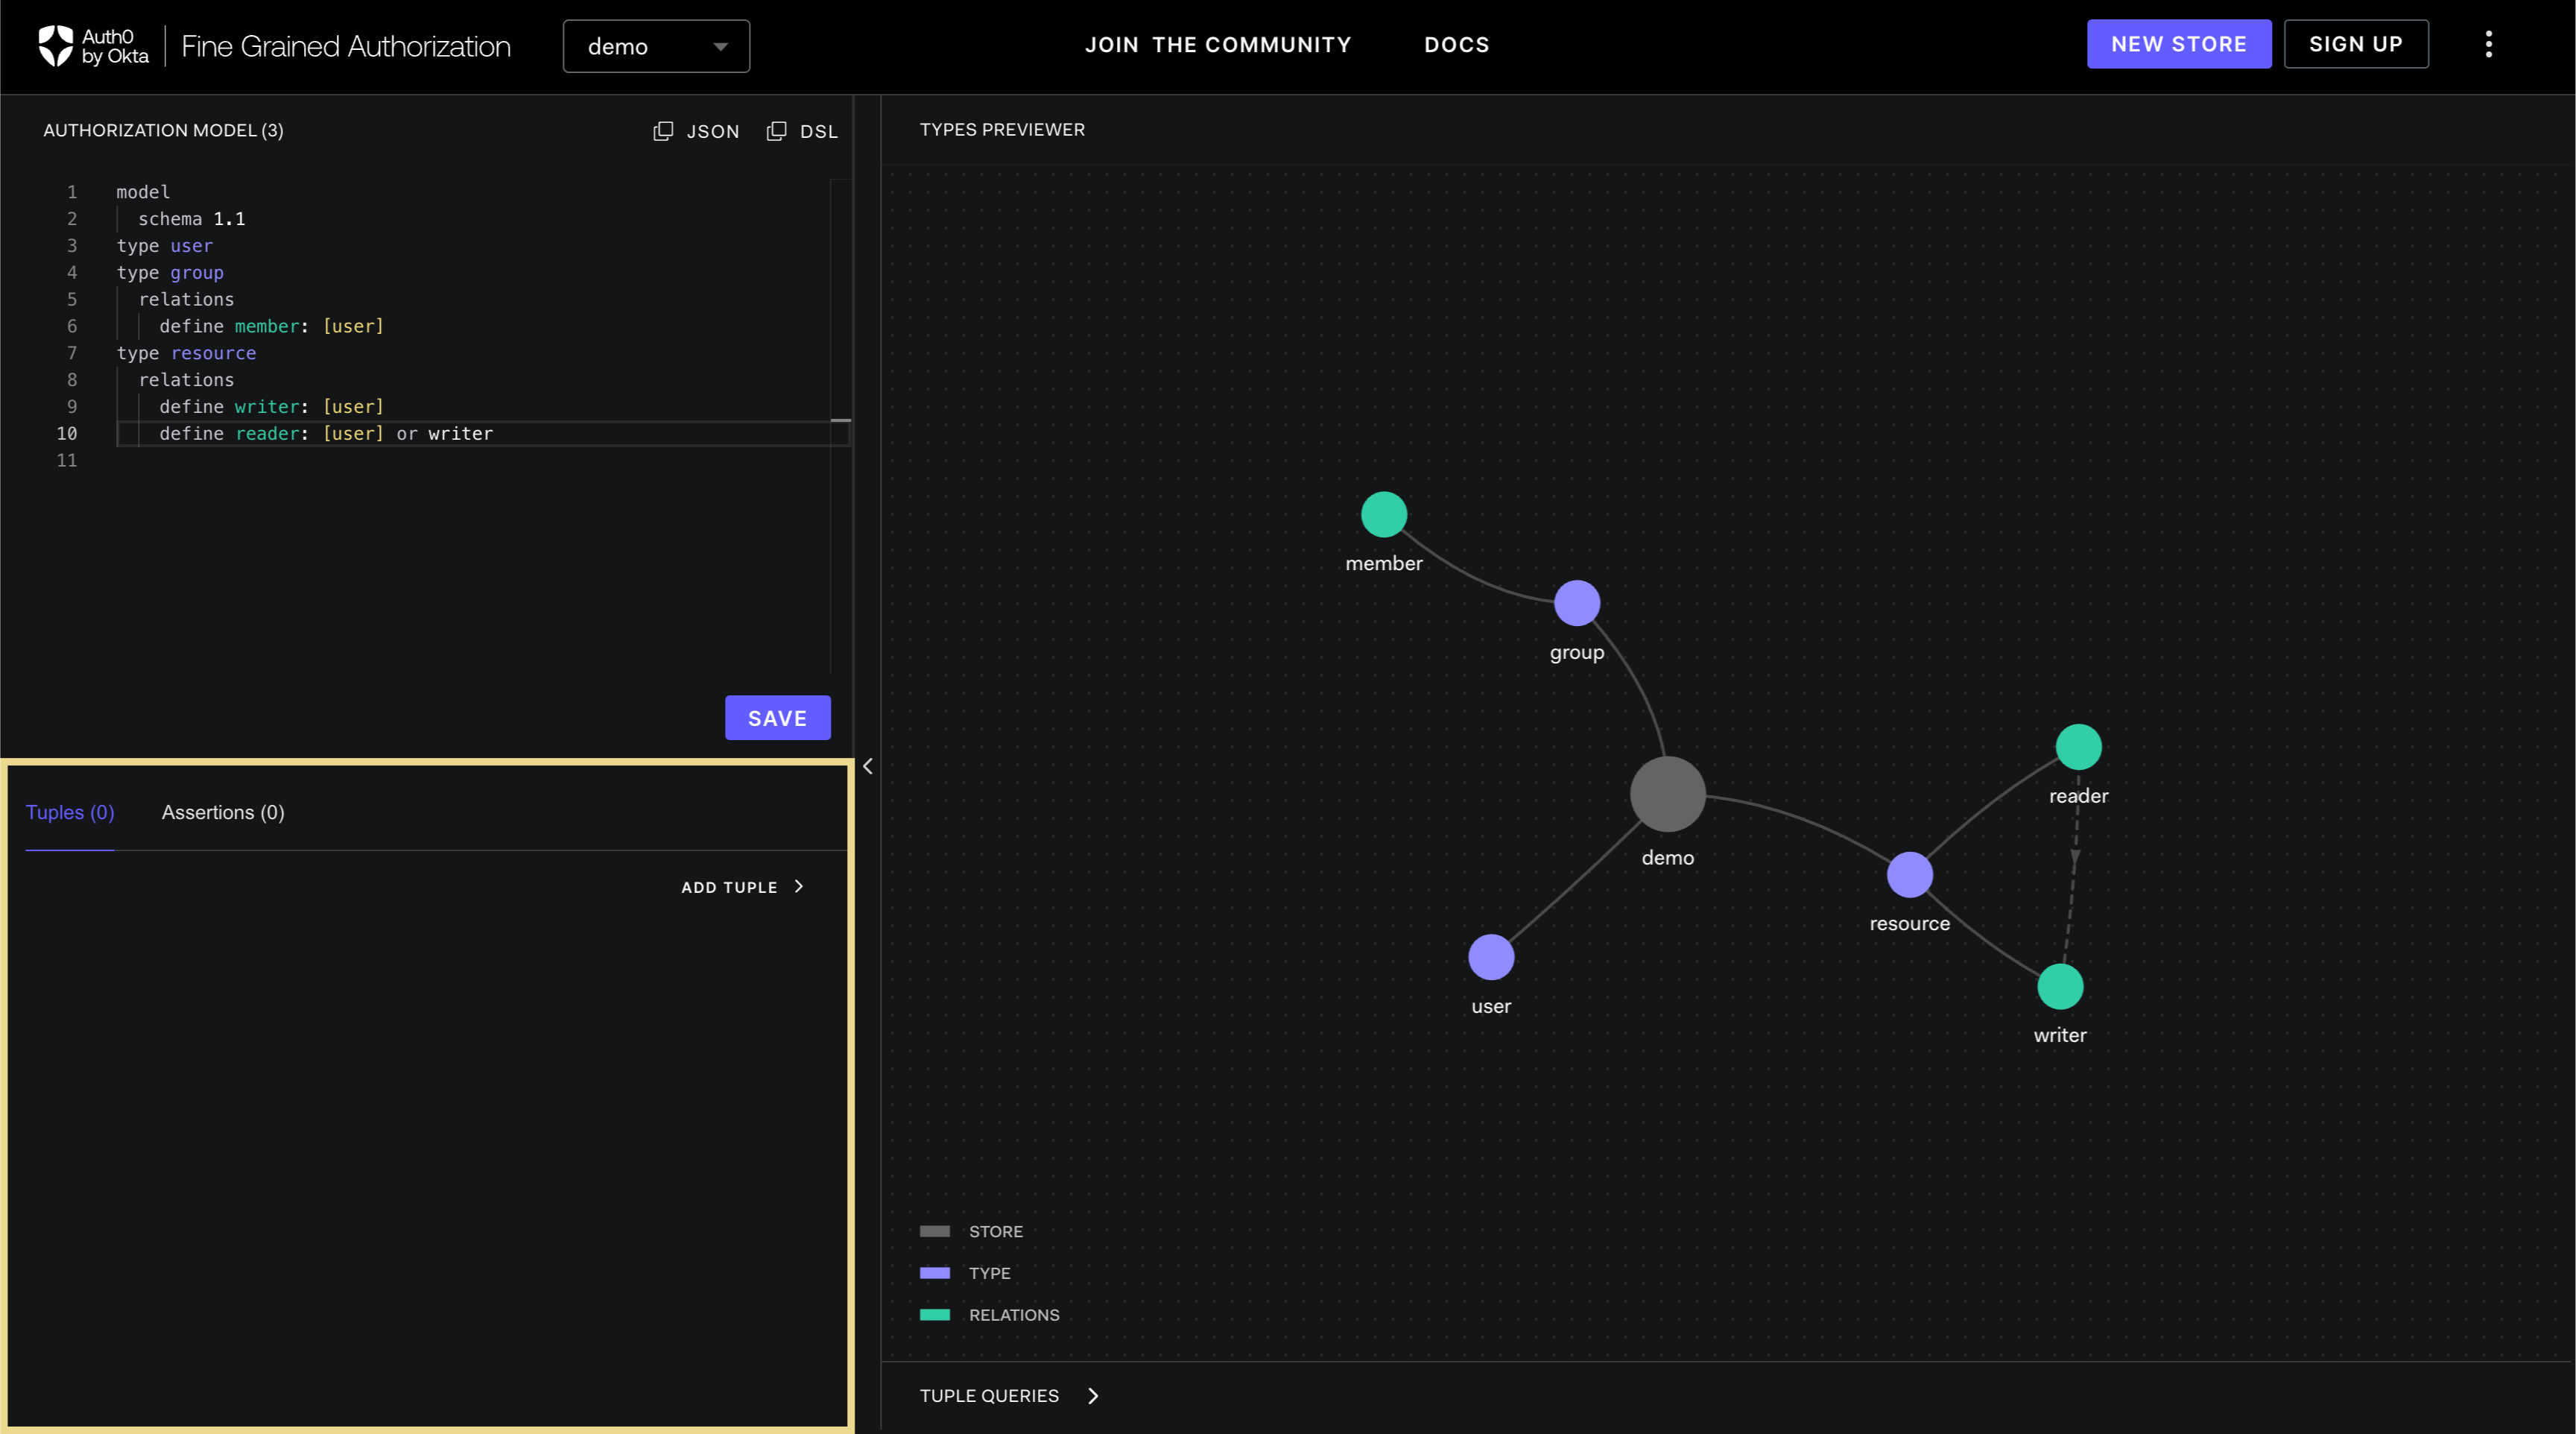2576x1434 pixels.
Task: Select the user type node
Action: point(1491,957)
